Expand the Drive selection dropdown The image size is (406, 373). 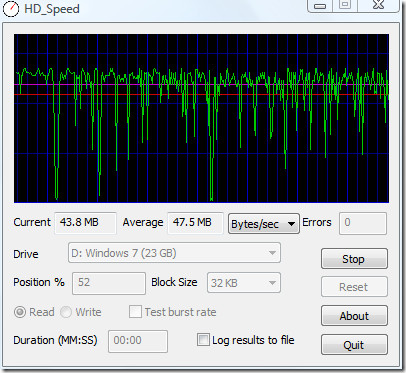click(174, 253)
